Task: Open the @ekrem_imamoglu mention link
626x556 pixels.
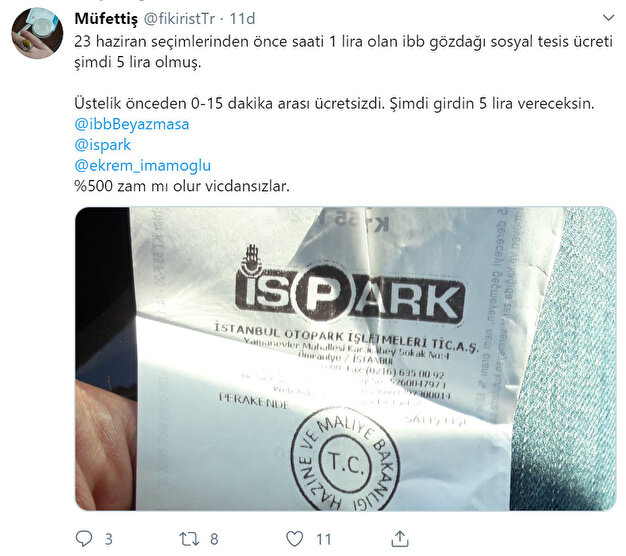Action: click(x=143, y=165)
